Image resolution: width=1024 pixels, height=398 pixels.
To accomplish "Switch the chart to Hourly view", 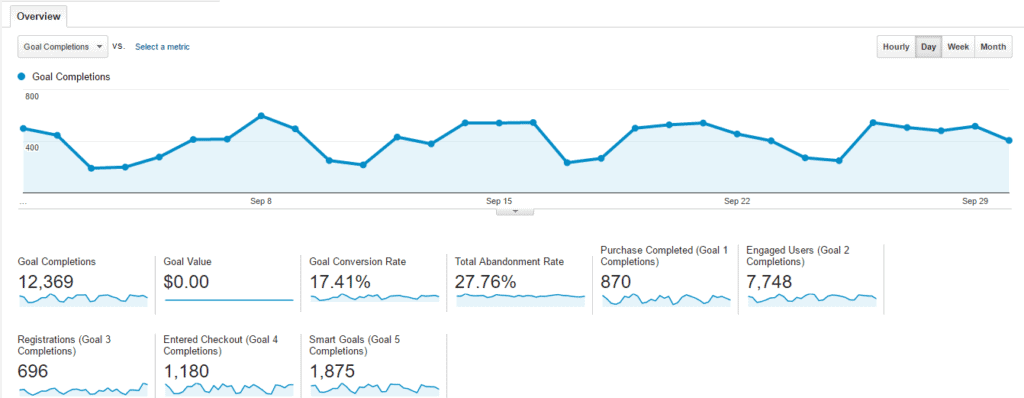I will 896,47.
